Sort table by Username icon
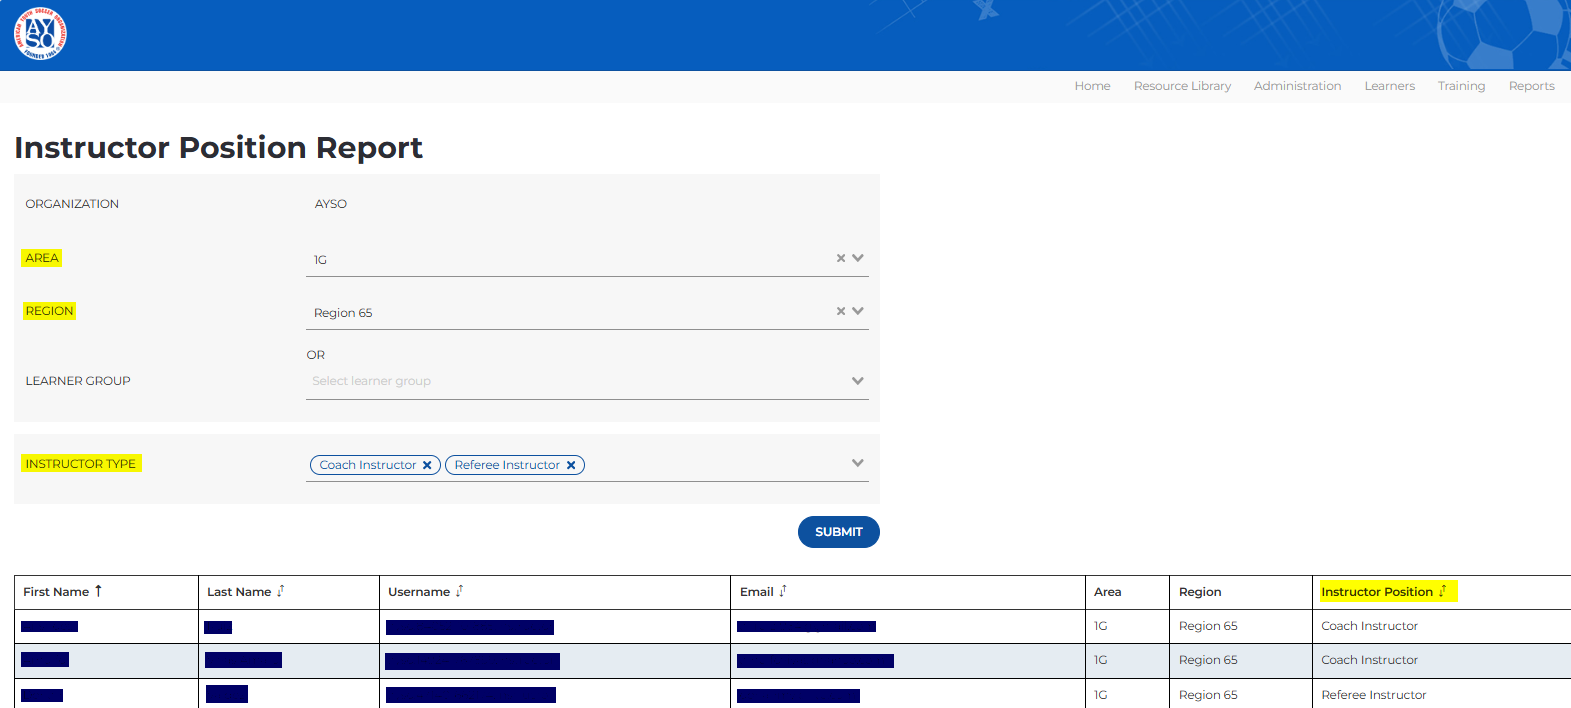Viewport: 1571px width, 708px height. tap(459, 591)
